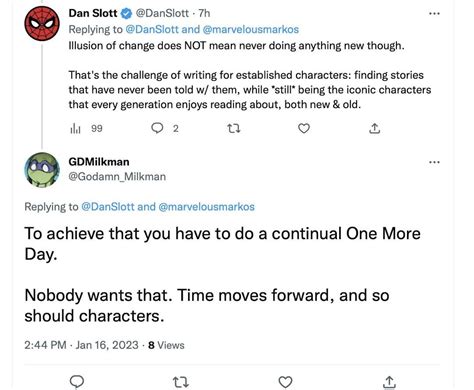Like Dan Slott's tweet
Image resolution: width=474 pixels, height=390 pixels.
304,128
